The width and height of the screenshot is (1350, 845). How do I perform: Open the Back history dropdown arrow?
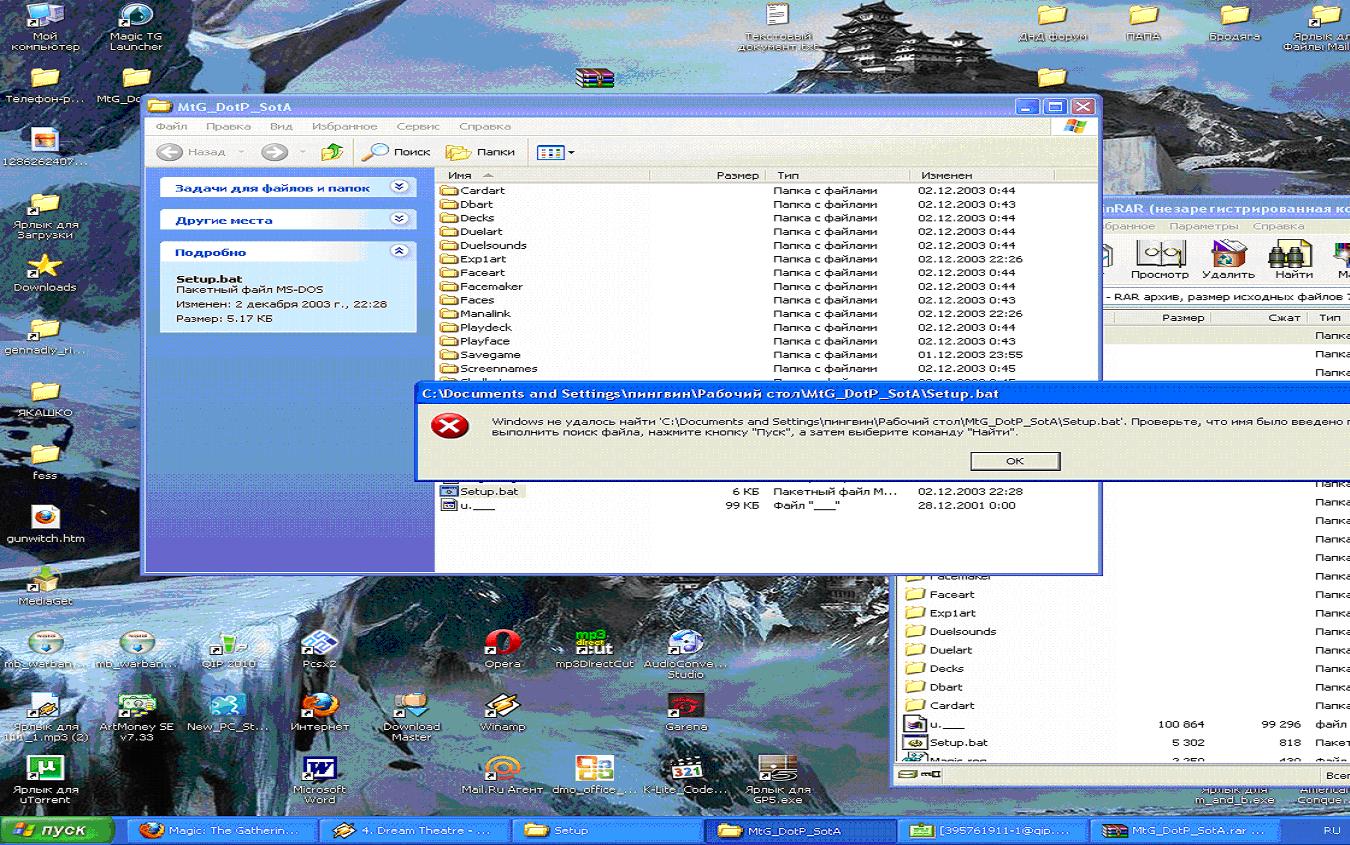tap(240, 152)
